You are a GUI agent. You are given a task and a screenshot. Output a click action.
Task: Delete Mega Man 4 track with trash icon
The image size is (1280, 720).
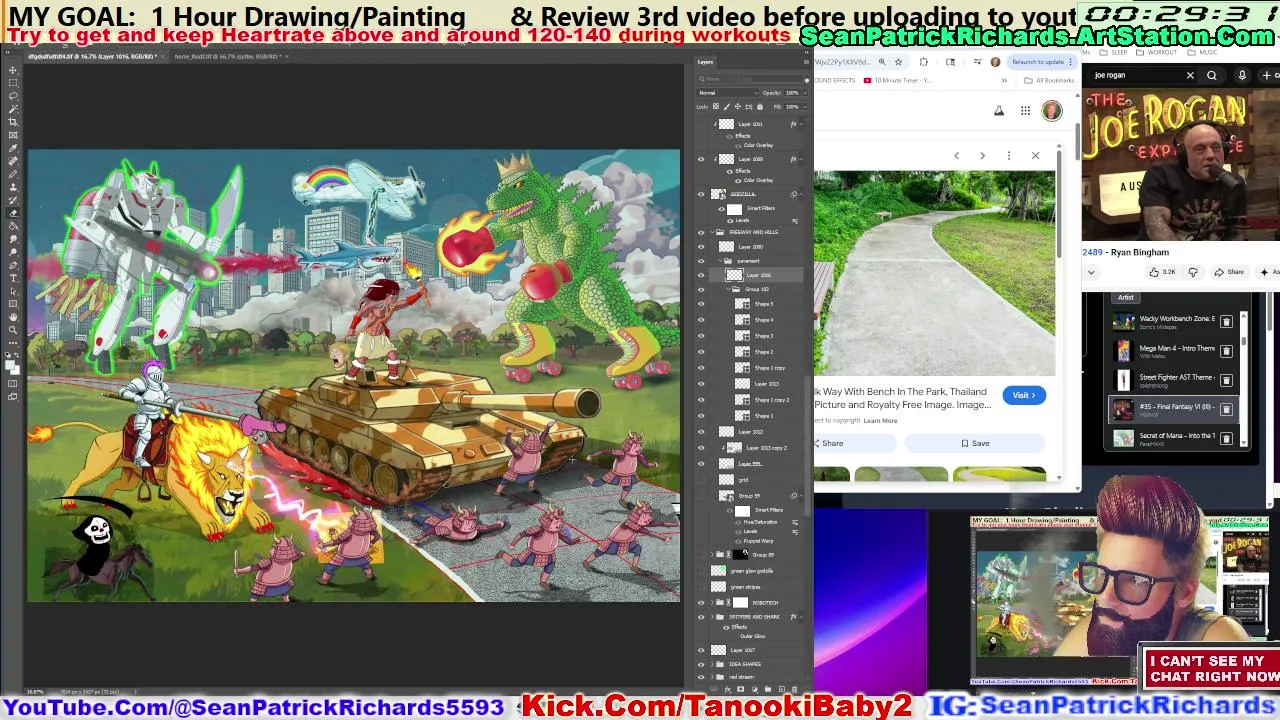pyautogui.click(x=1226, y=351)
